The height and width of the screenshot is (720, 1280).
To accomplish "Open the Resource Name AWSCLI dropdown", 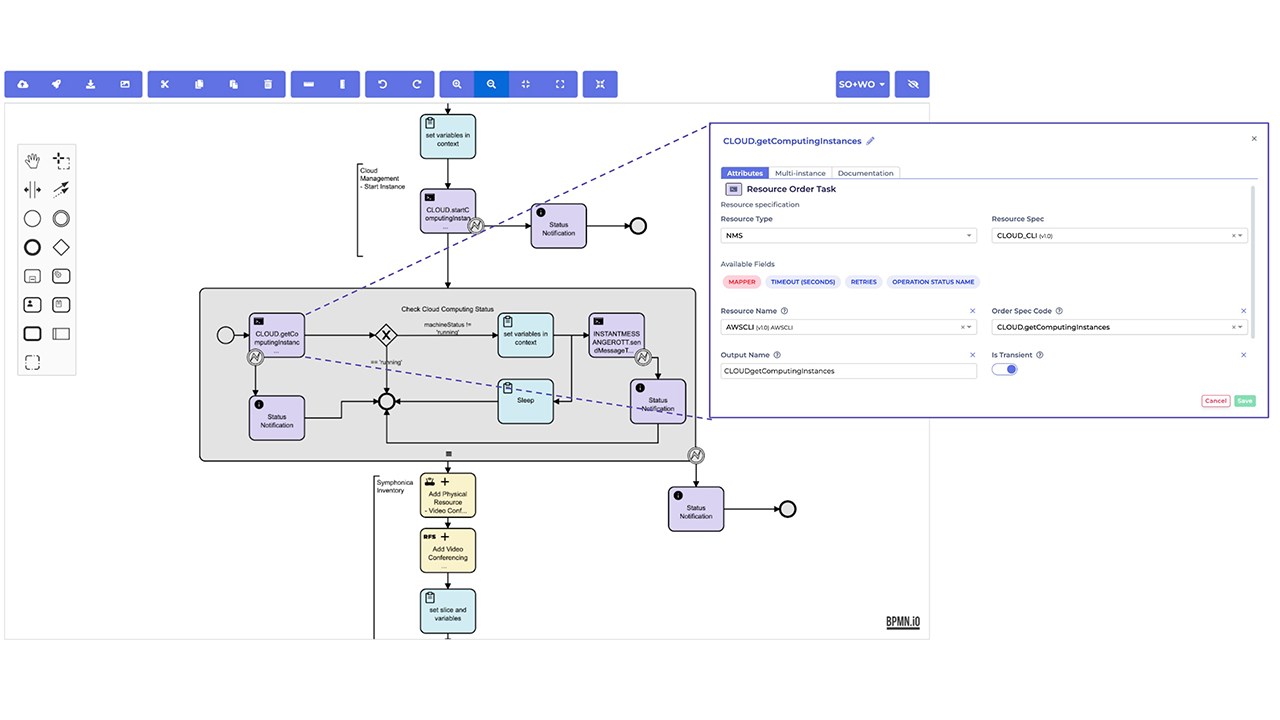I will coord(848,327).
